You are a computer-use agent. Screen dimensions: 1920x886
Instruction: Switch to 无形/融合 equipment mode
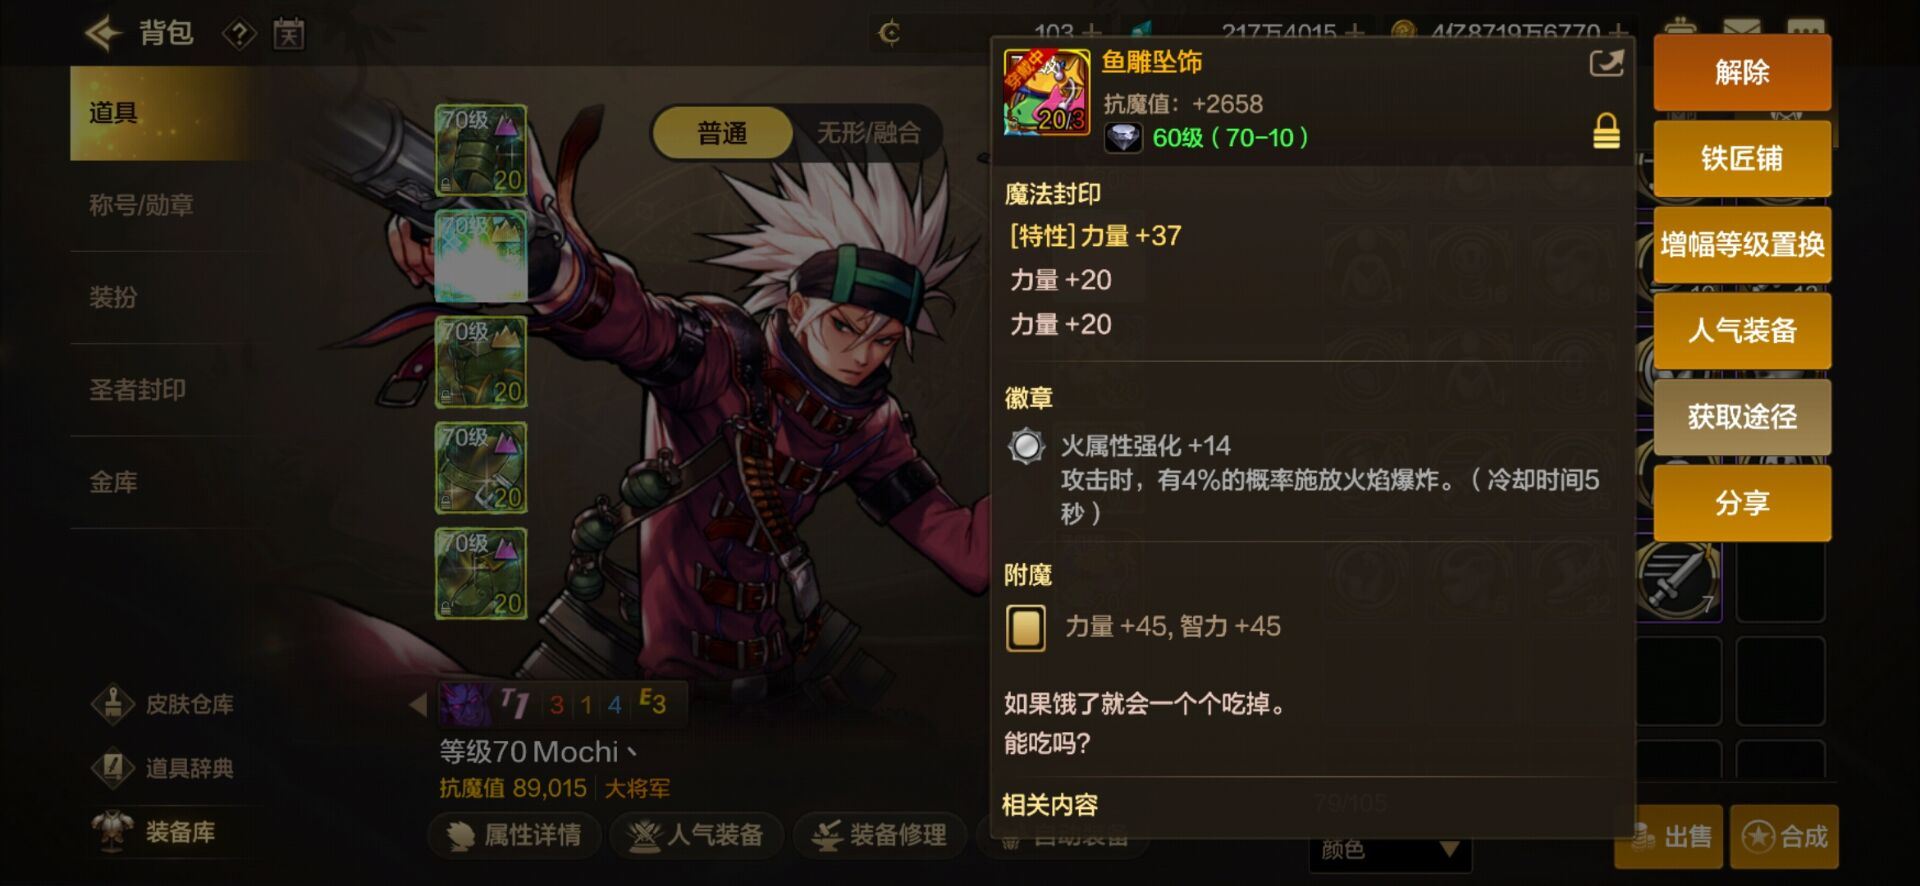[x=868, y=133]
